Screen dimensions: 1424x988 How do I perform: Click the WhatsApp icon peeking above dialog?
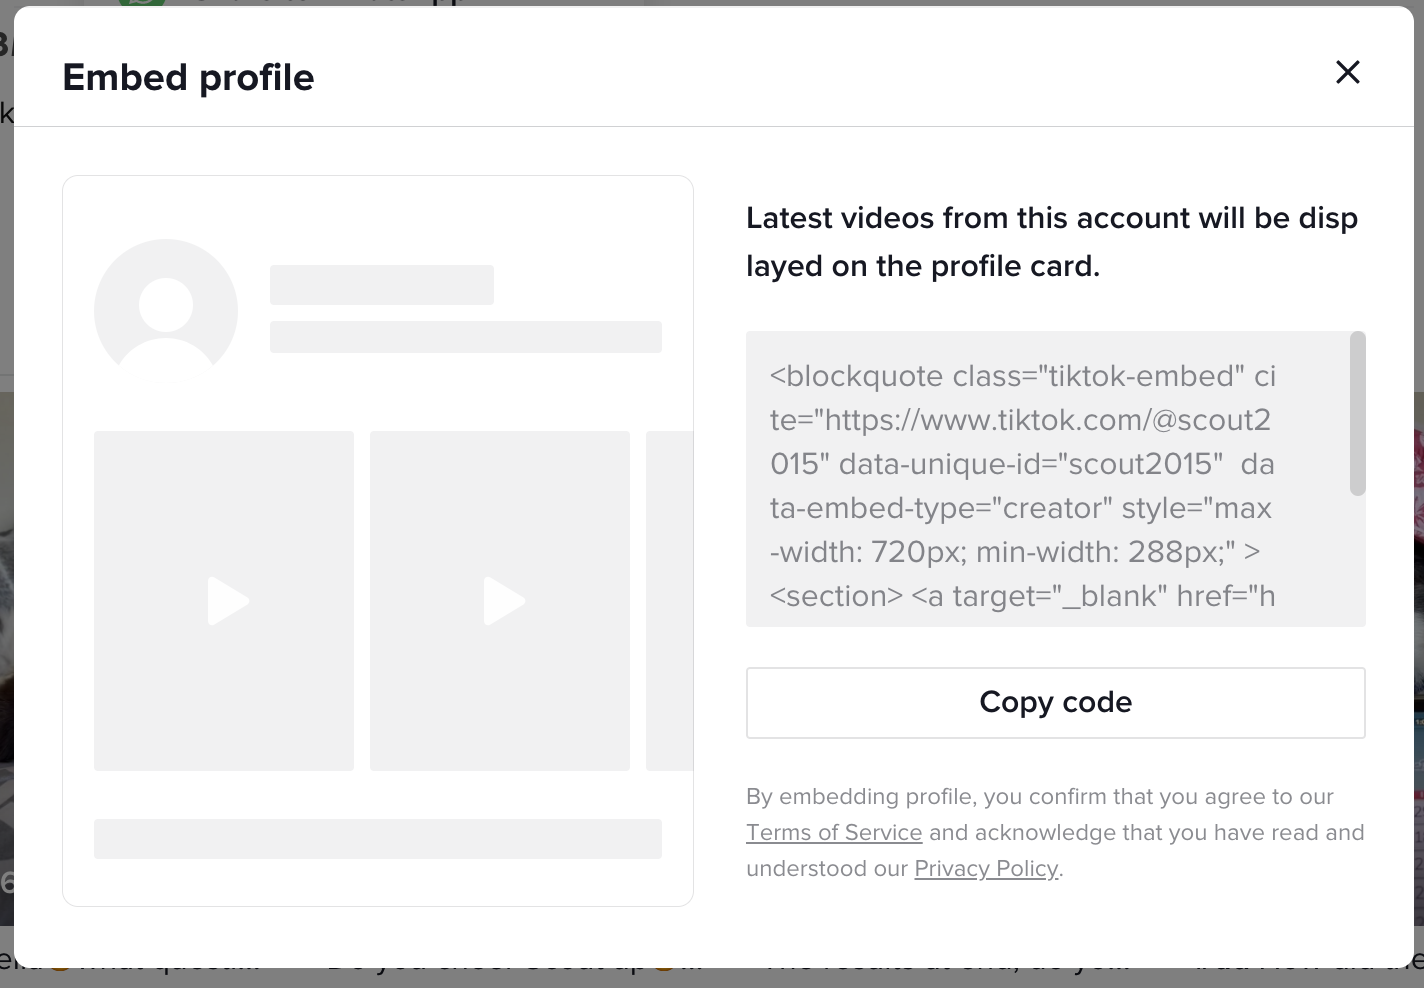coord(141,3)
